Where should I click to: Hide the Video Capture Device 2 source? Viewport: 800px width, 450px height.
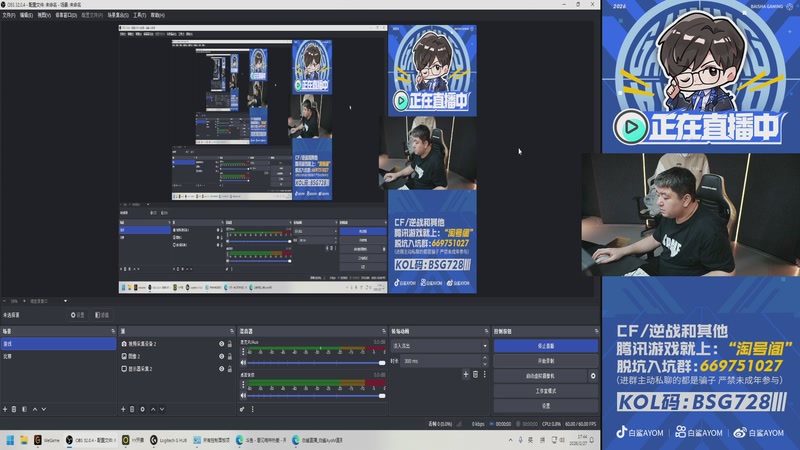[221, 344]
